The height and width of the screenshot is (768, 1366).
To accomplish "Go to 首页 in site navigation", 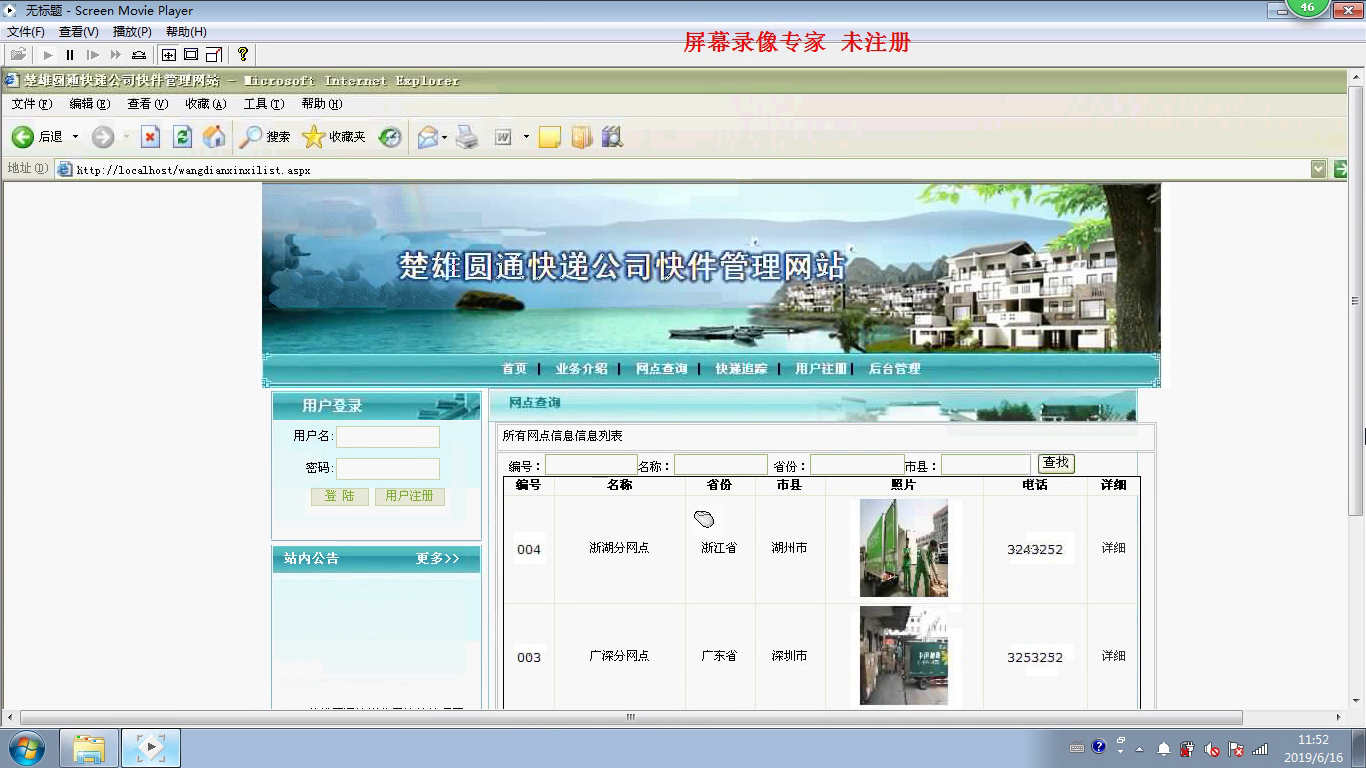I will click(x=514, y=369).
